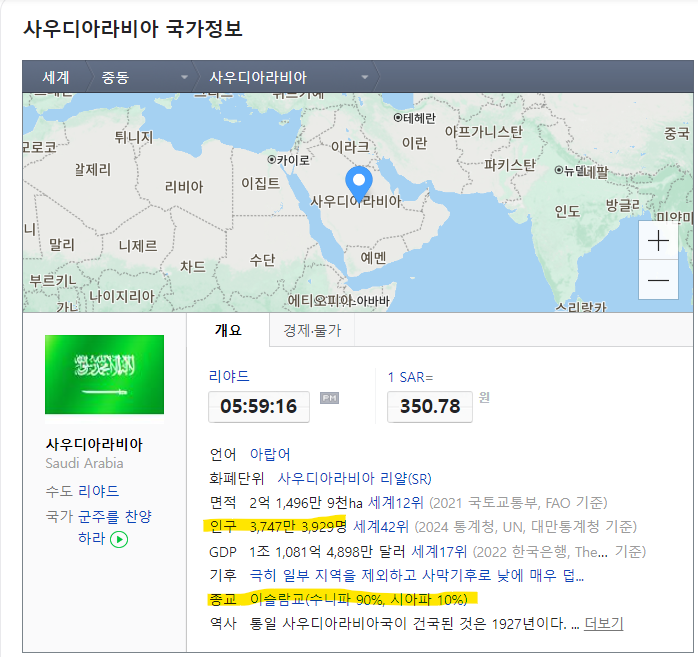Open the 아랍어 language link
Screen dimensions: 698x657
click(270, 454)
